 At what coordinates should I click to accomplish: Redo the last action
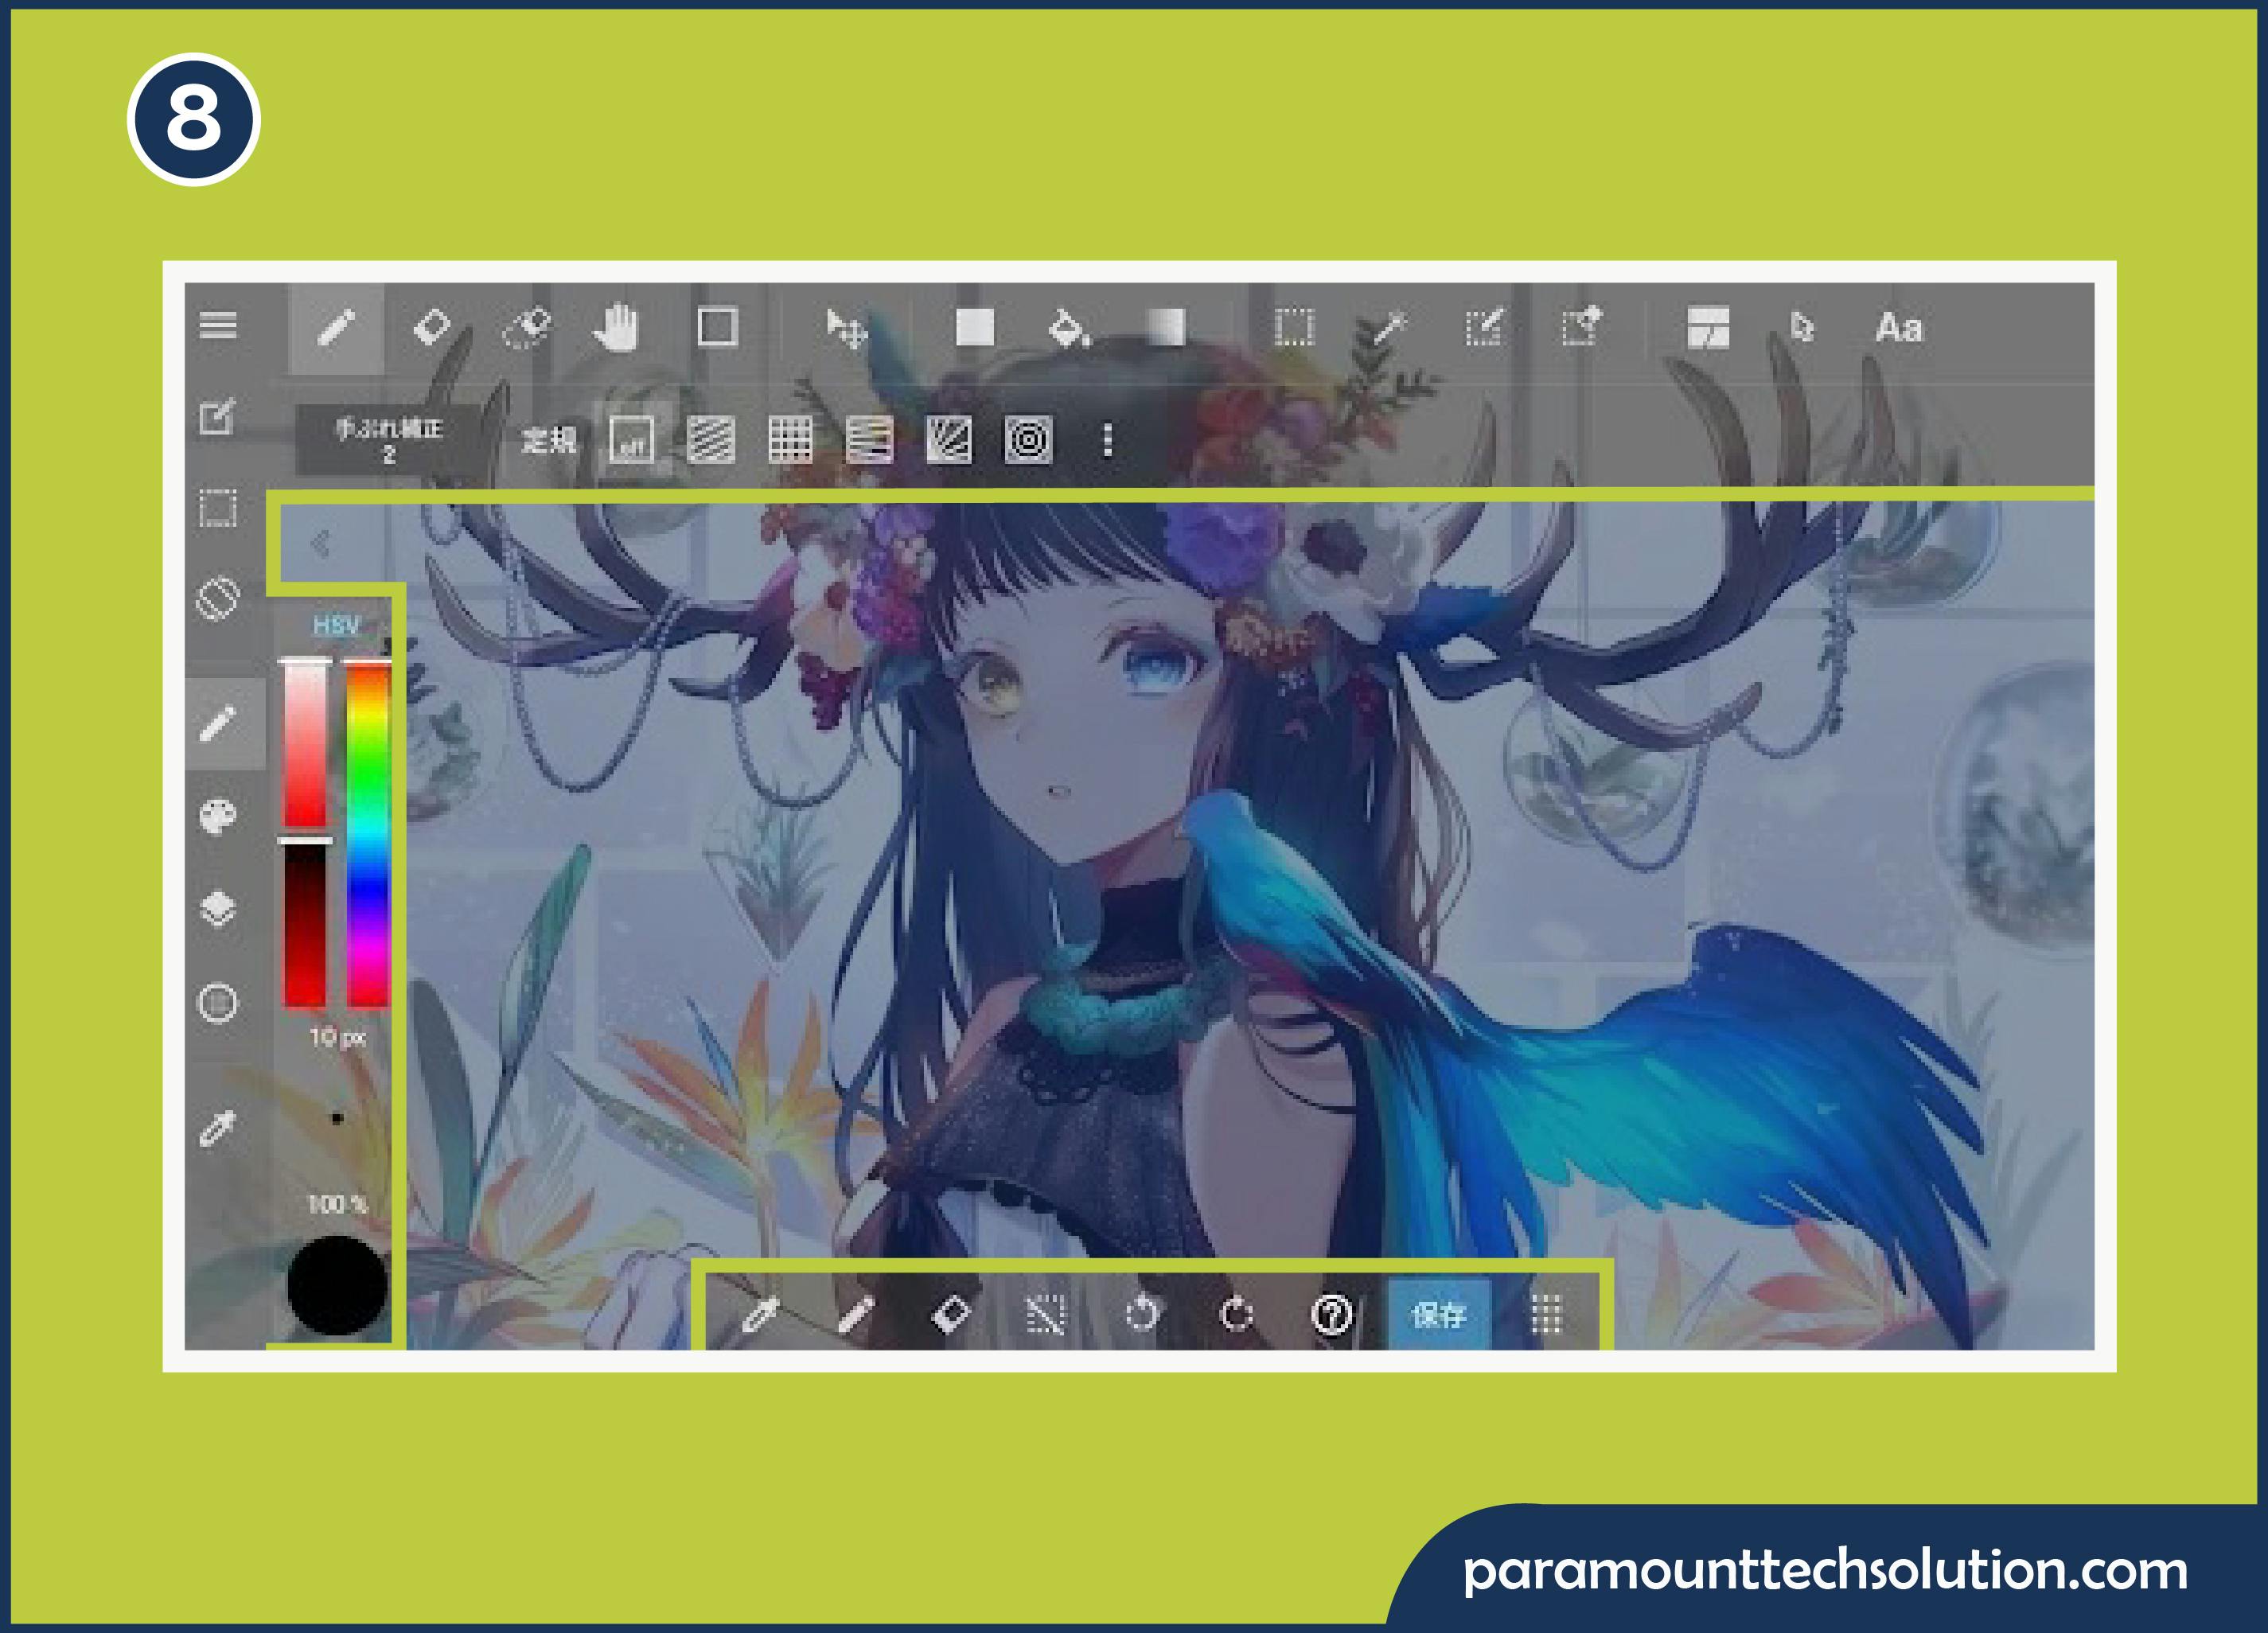pos(1237,1314)
